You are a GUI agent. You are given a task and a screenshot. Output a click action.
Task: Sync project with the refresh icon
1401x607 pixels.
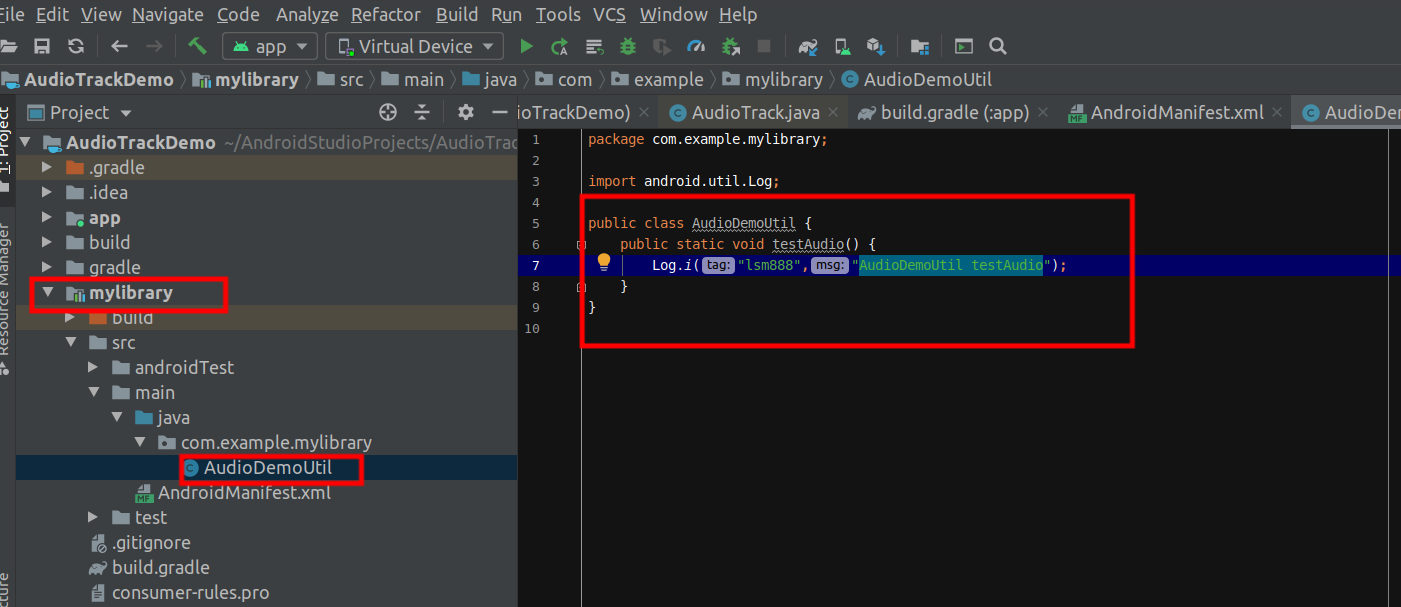pyautogui.click(x=75, y=46)
